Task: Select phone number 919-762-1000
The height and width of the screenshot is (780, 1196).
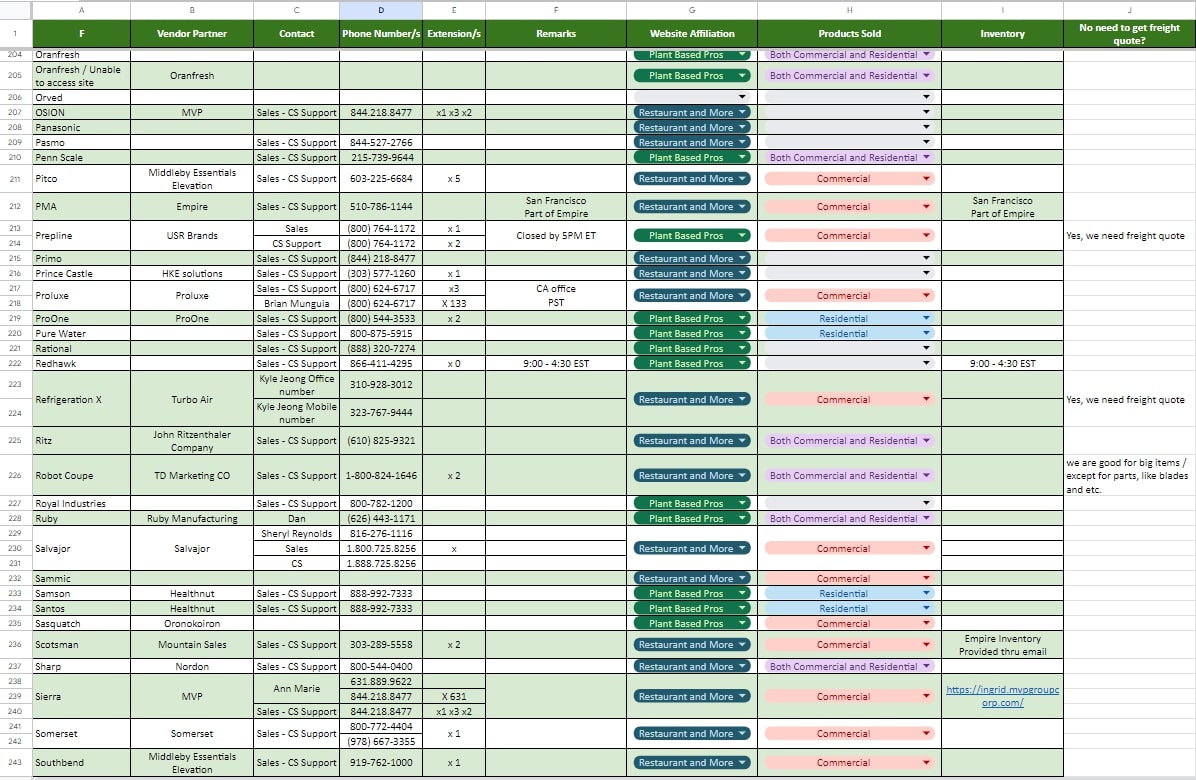Action: [381, 762]
